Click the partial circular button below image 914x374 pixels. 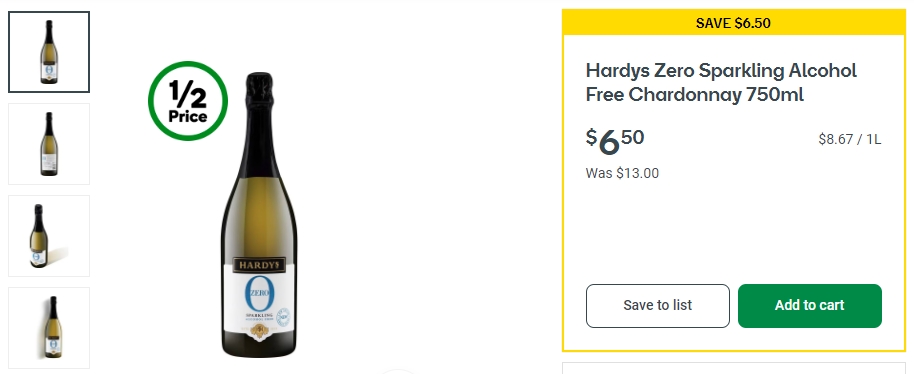[x=398, y=371]
